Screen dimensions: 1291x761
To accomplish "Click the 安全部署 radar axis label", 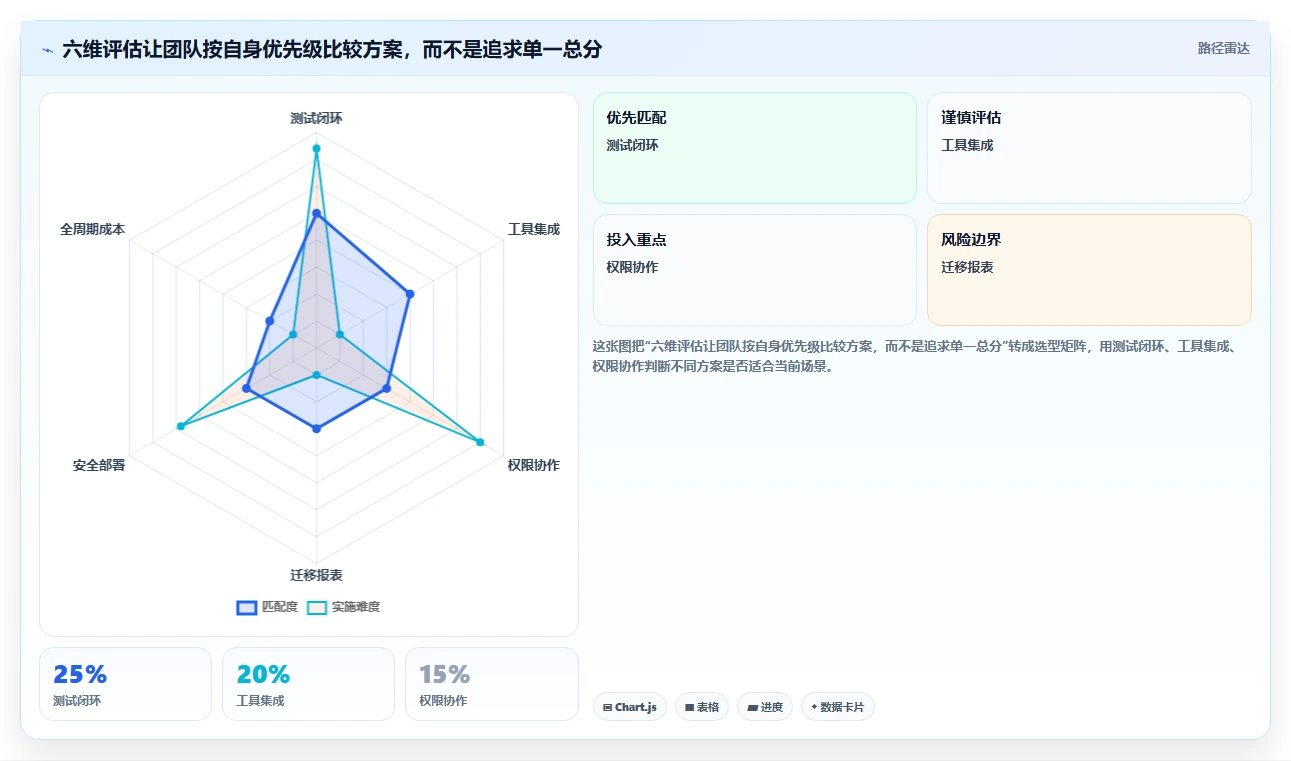I will tap(99, 465).
